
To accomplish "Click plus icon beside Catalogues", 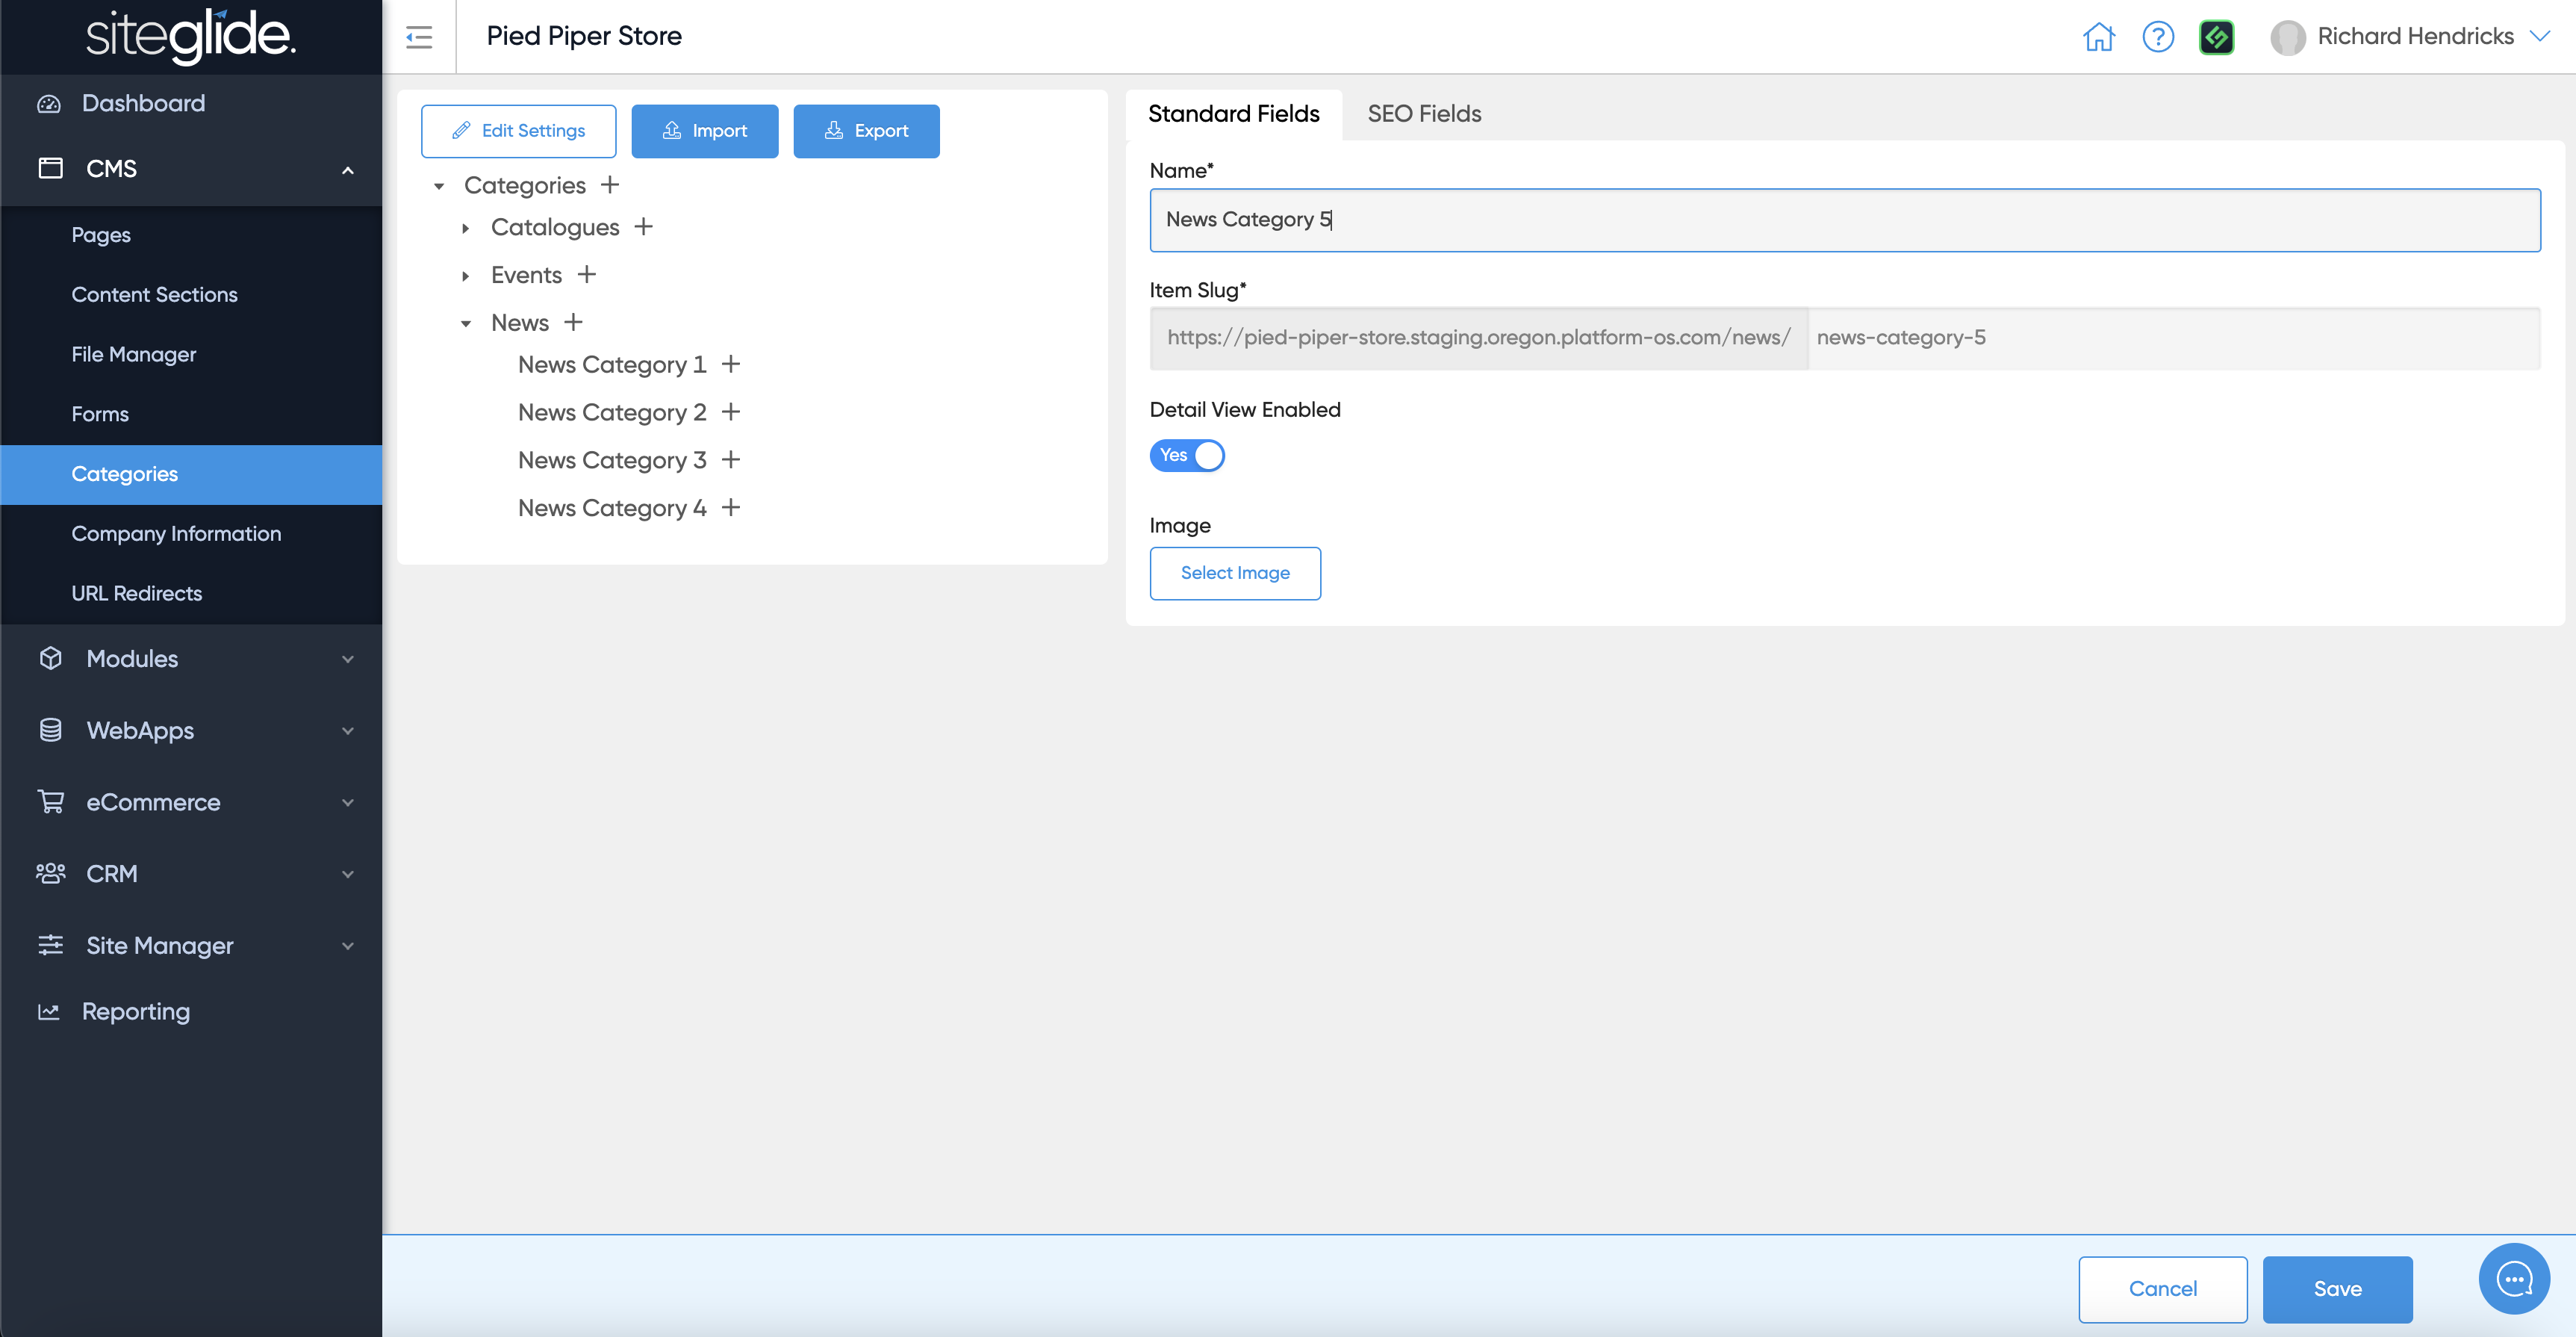I will pyautogui.click(x=643, y=227).
